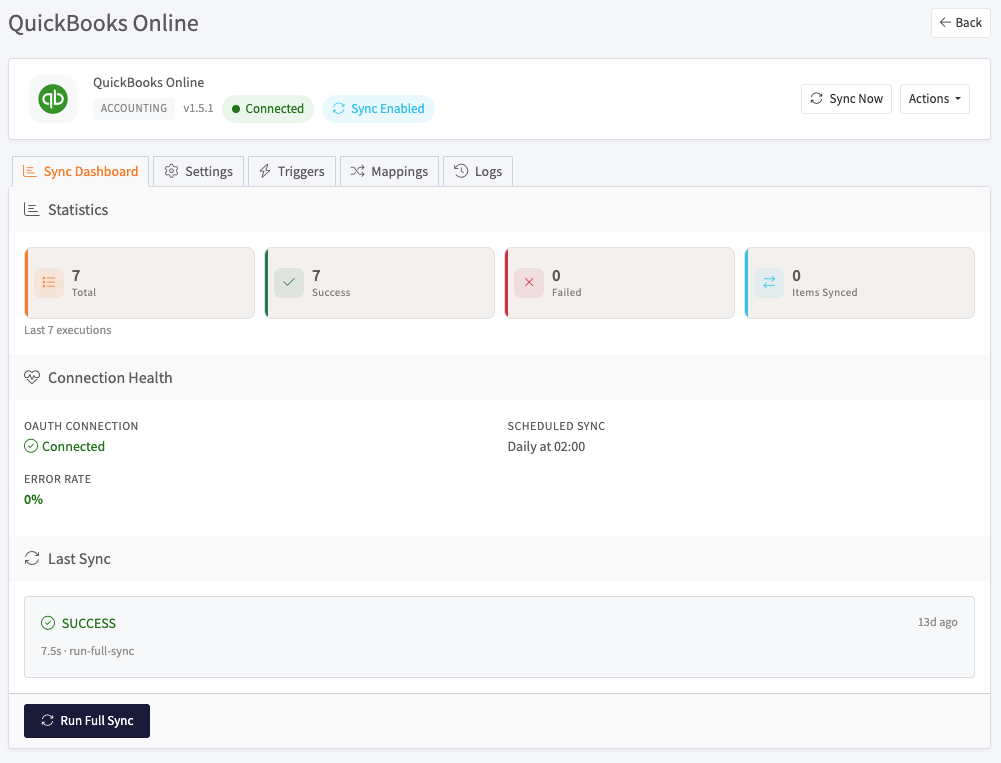Click the SUCCESS last sync status text

[89, 623]
